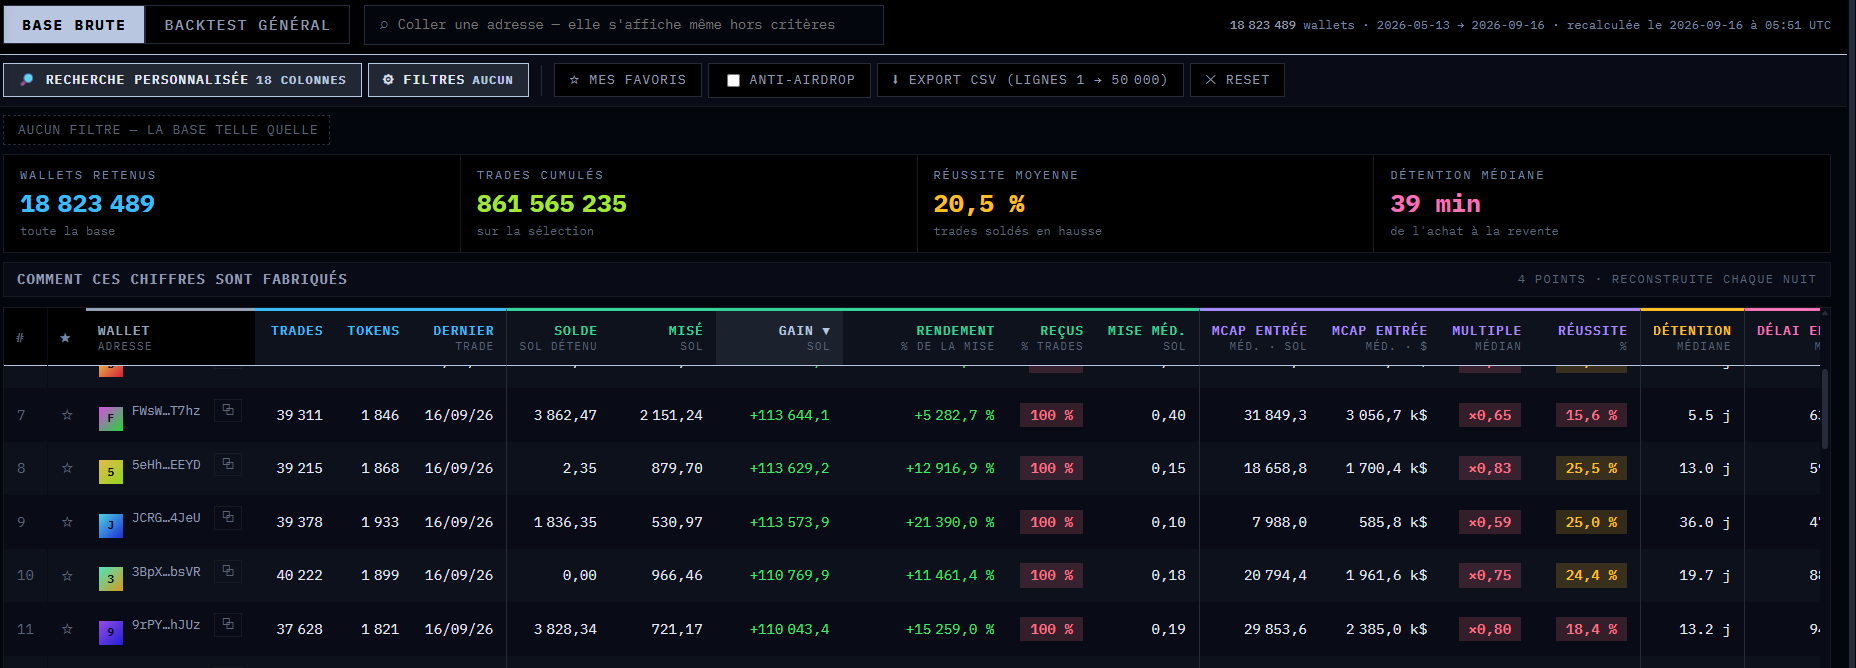
Task: Click the star column header icon
Action: click(65, 338)
